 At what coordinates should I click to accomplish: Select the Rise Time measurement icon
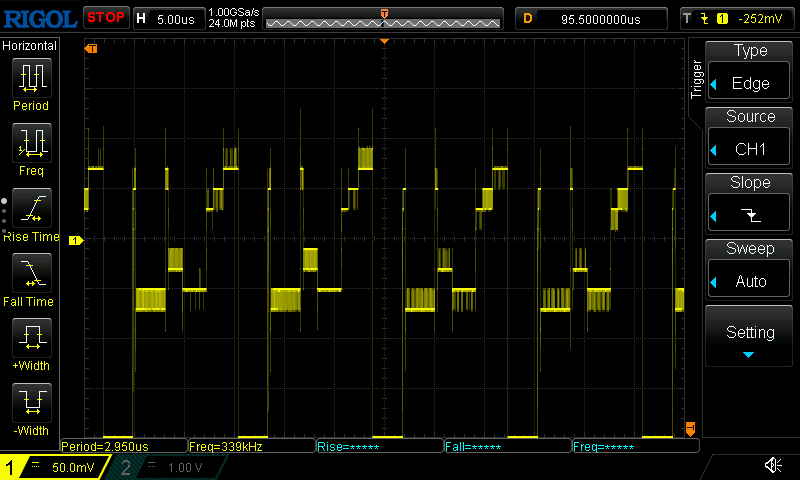coord(31,213)
